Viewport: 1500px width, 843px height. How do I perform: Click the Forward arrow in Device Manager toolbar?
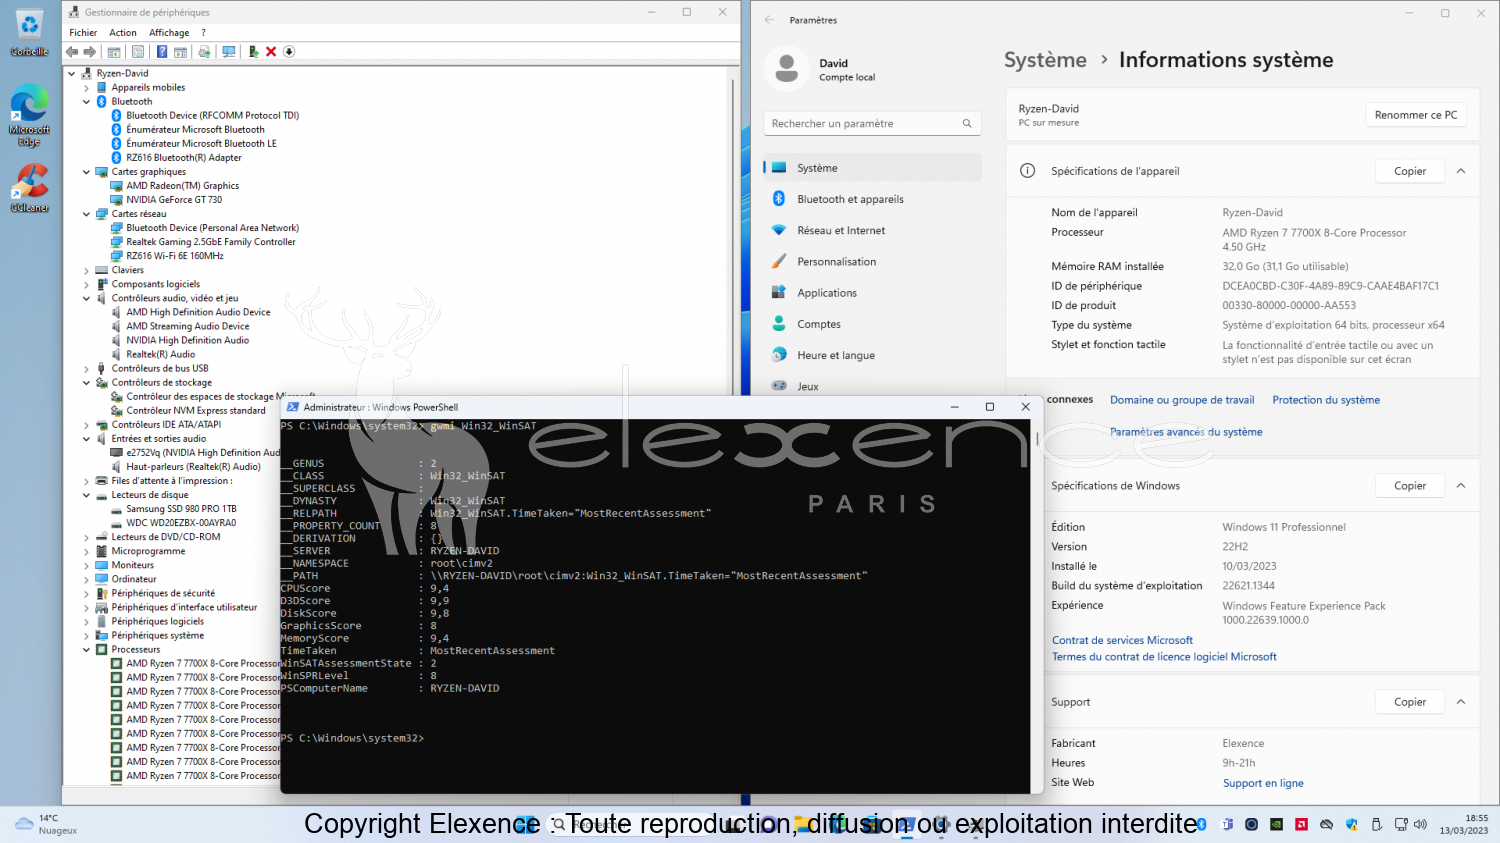(90, 52)
